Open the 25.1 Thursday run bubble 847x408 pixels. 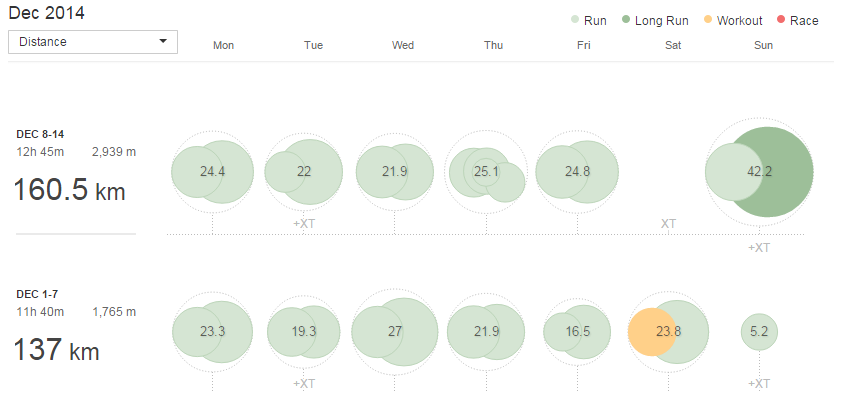click(486, 172)
